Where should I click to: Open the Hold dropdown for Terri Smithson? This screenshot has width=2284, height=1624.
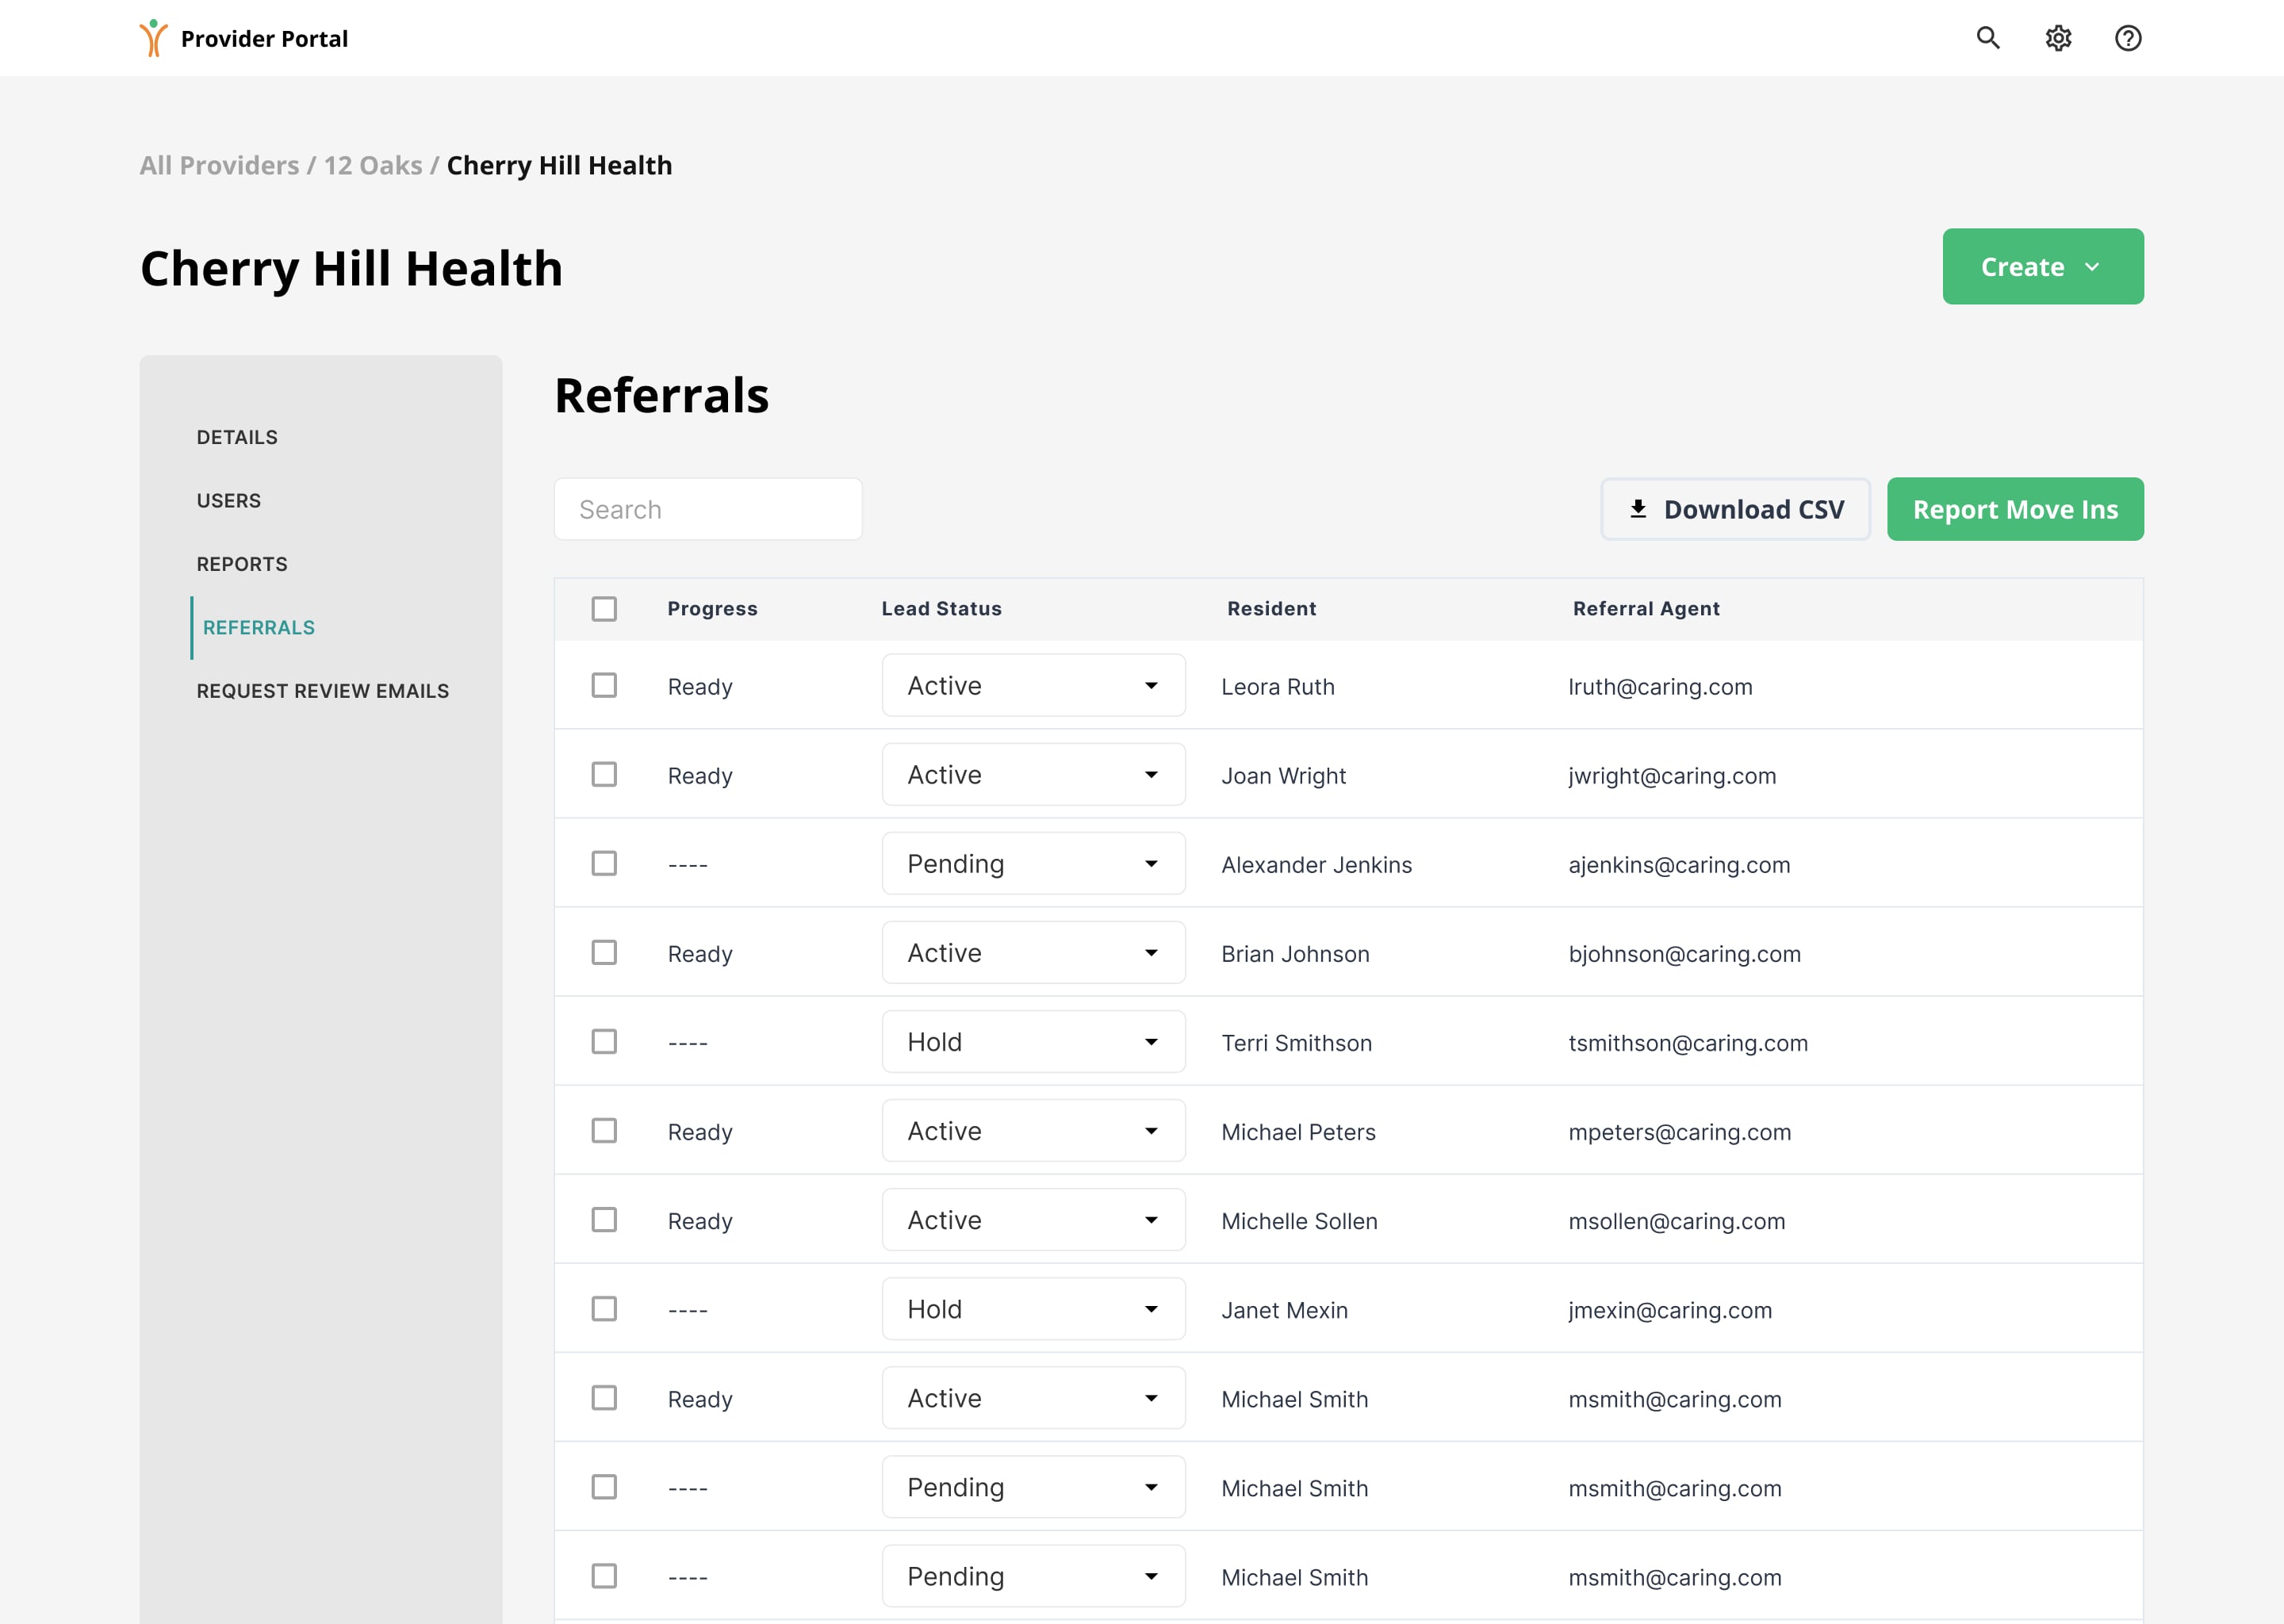(x=1033, y=1042)
